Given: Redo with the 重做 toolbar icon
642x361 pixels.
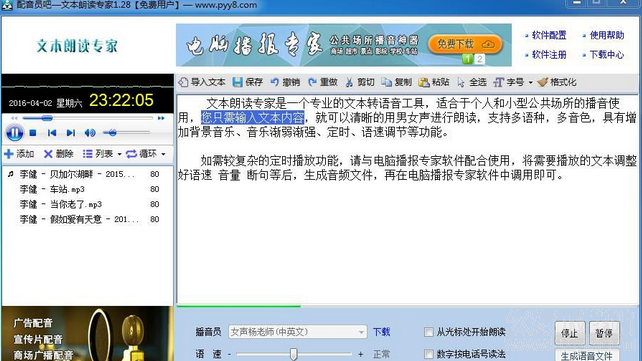Looking at the screenshot, I should (323, 82).
